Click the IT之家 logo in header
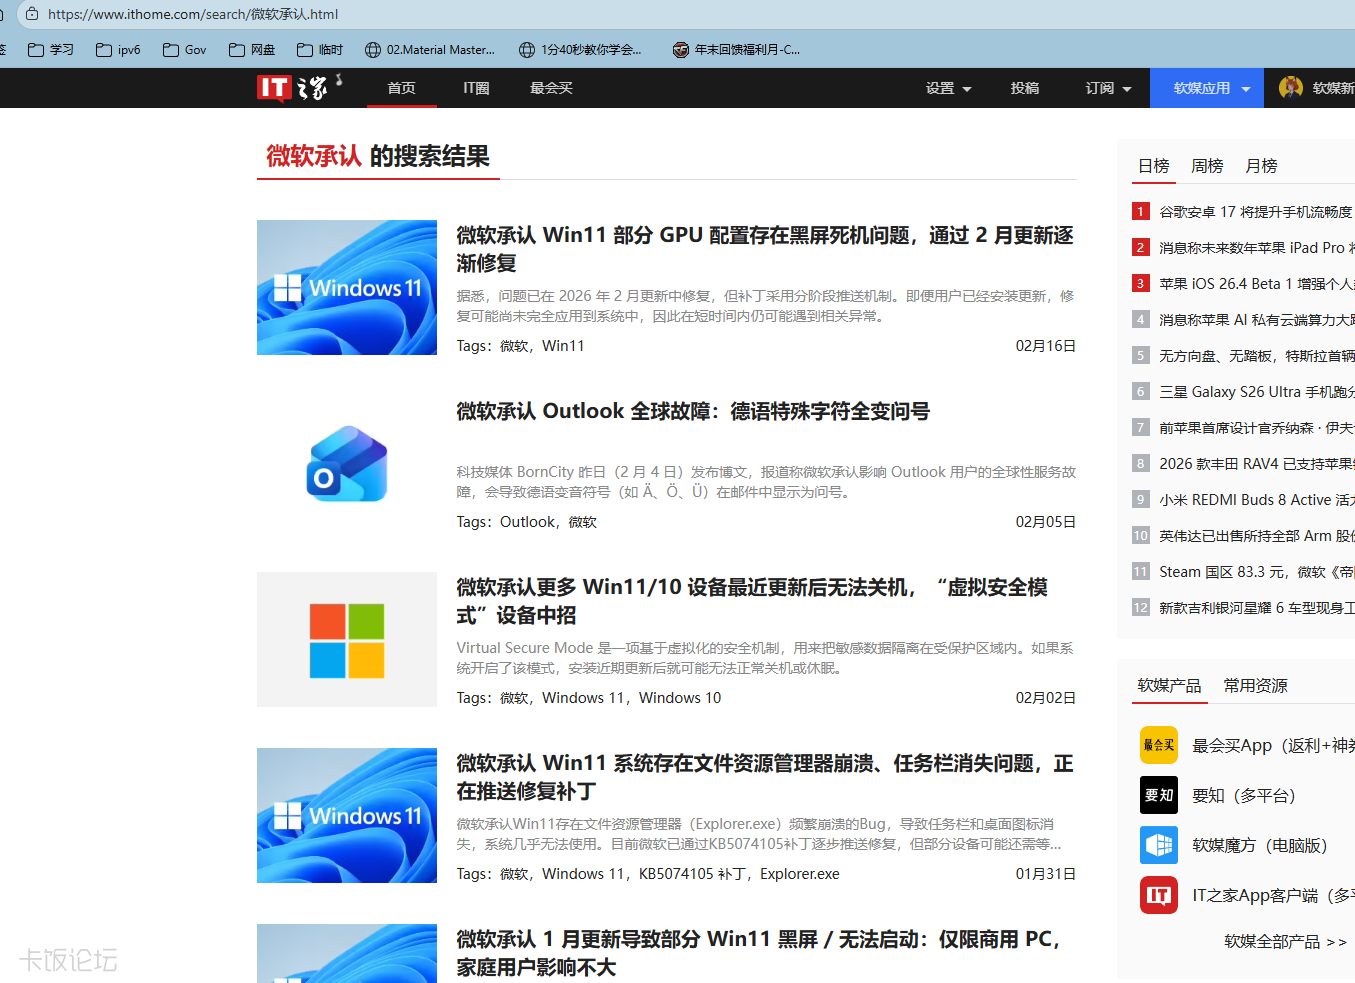 click(x=297, y=88)
